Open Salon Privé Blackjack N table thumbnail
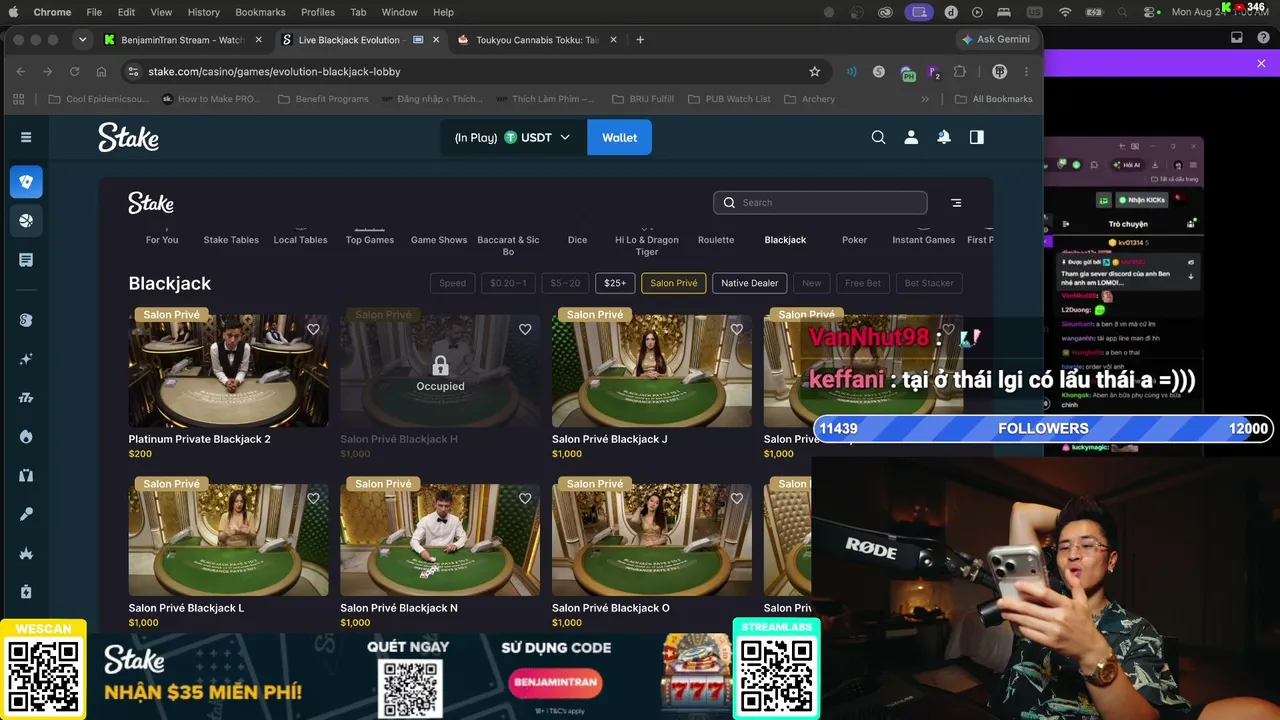 click(x=440, y=540)
